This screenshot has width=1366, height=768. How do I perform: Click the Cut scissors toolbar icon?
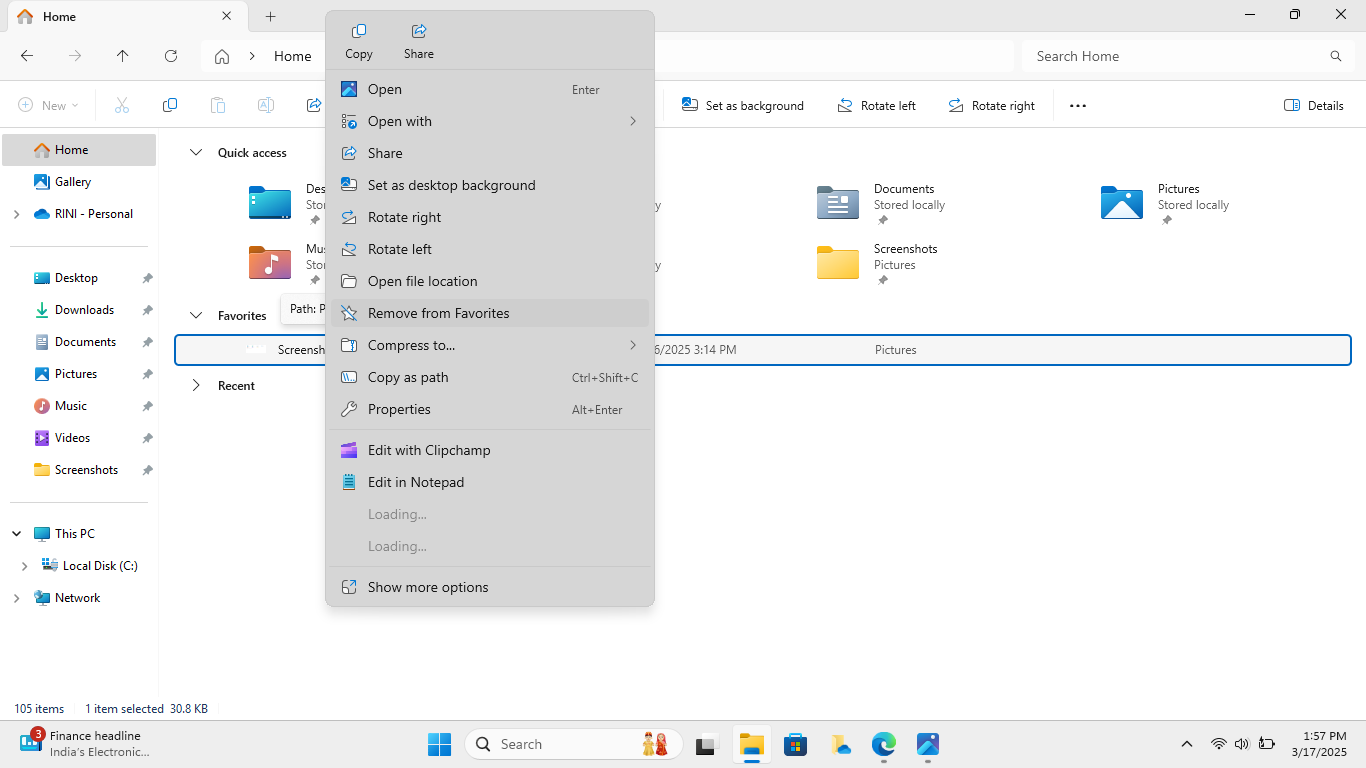click(122, 105)
